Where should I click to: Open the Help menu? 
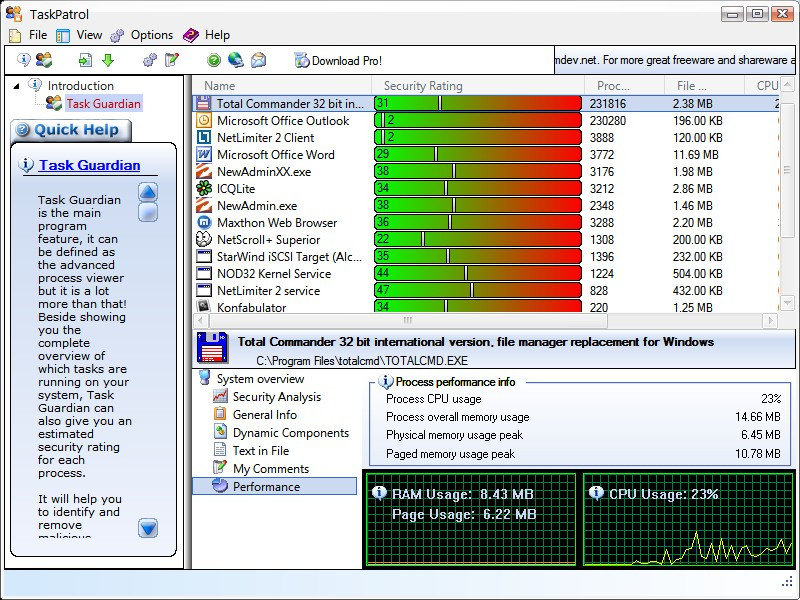[x=217, y=35]
